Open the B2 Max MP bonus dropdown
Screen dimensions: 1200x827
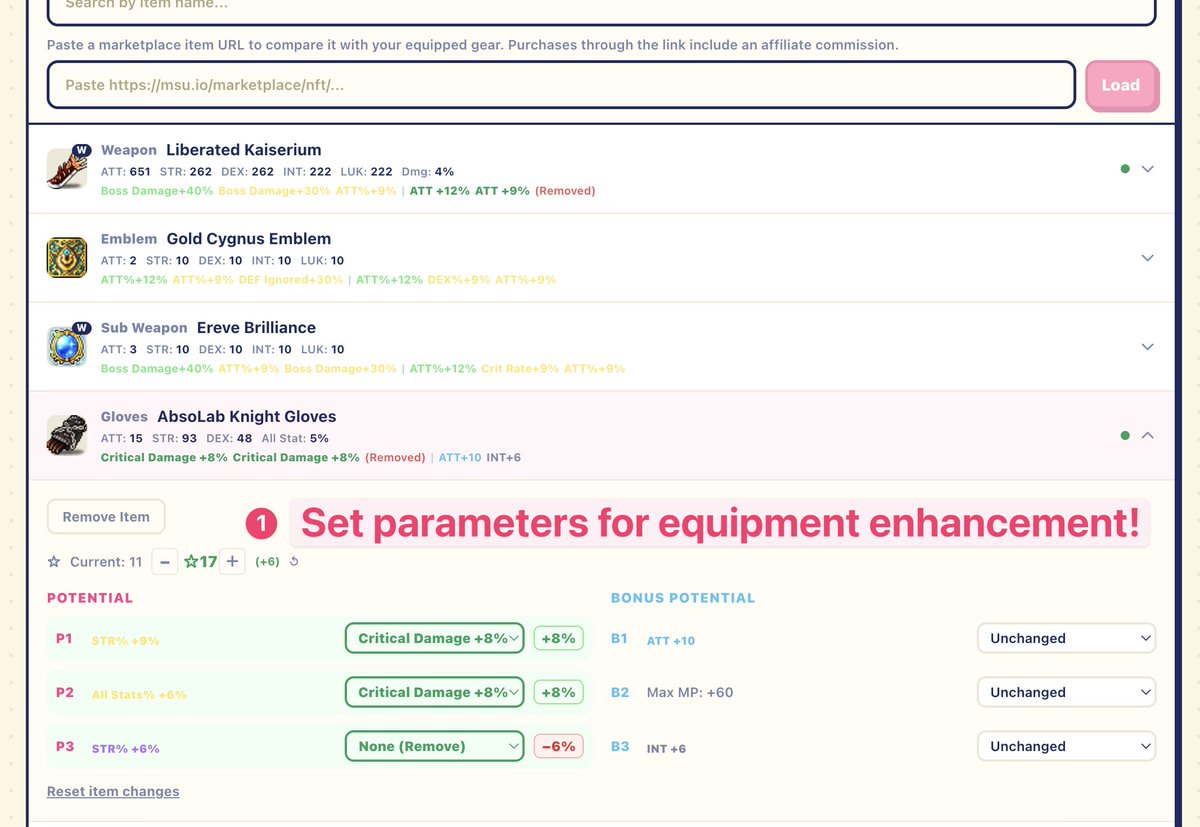pos(1066,692)
